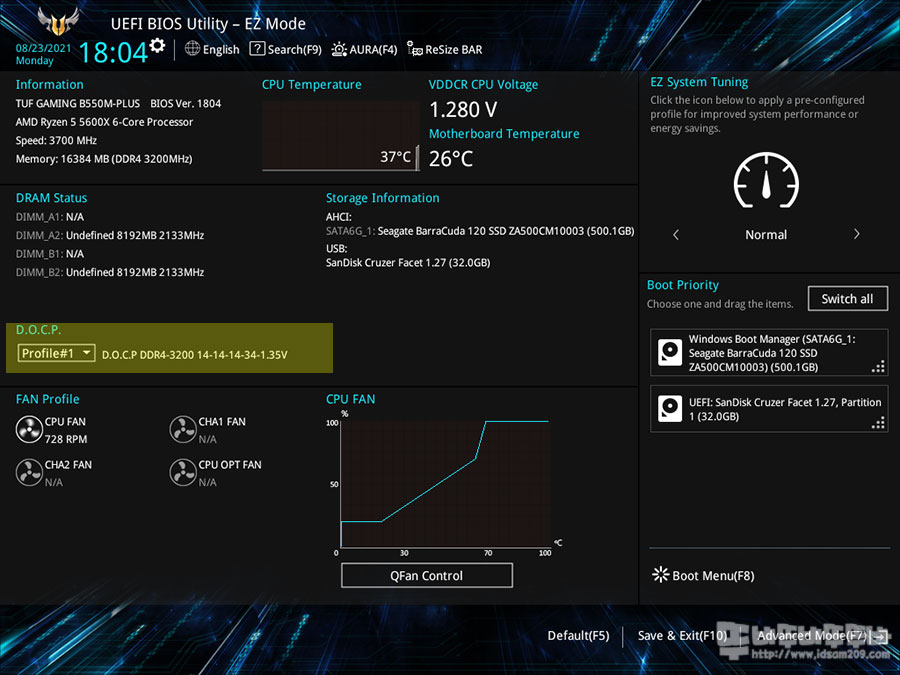Click D.O.C.P DDR4-3200 14-14-14-34-1.35V text
The width and height of the screenshot is (900, 675).
pyautogui.click(x=195, y=355)
